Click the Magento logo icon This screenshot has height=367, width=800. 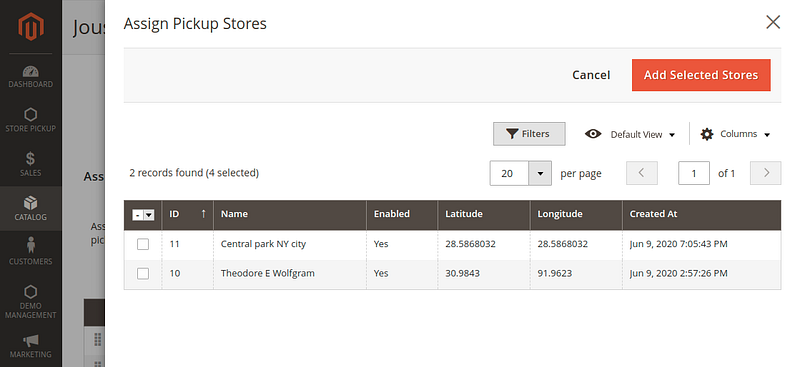[31, 27]
